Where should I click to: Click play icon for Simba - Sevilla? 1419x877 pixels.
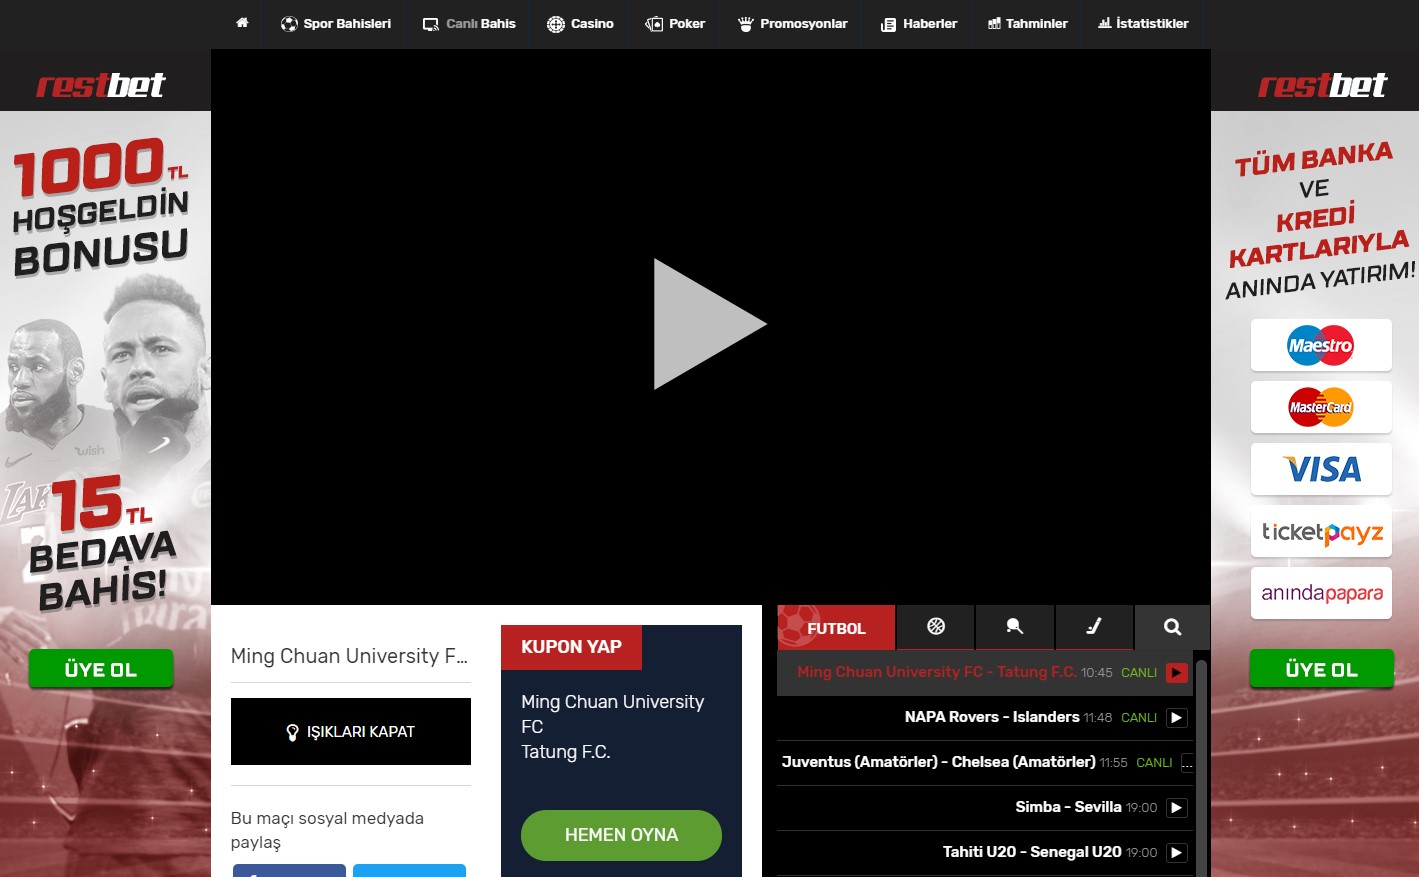pyautogui.click(x=1176, y=808)
